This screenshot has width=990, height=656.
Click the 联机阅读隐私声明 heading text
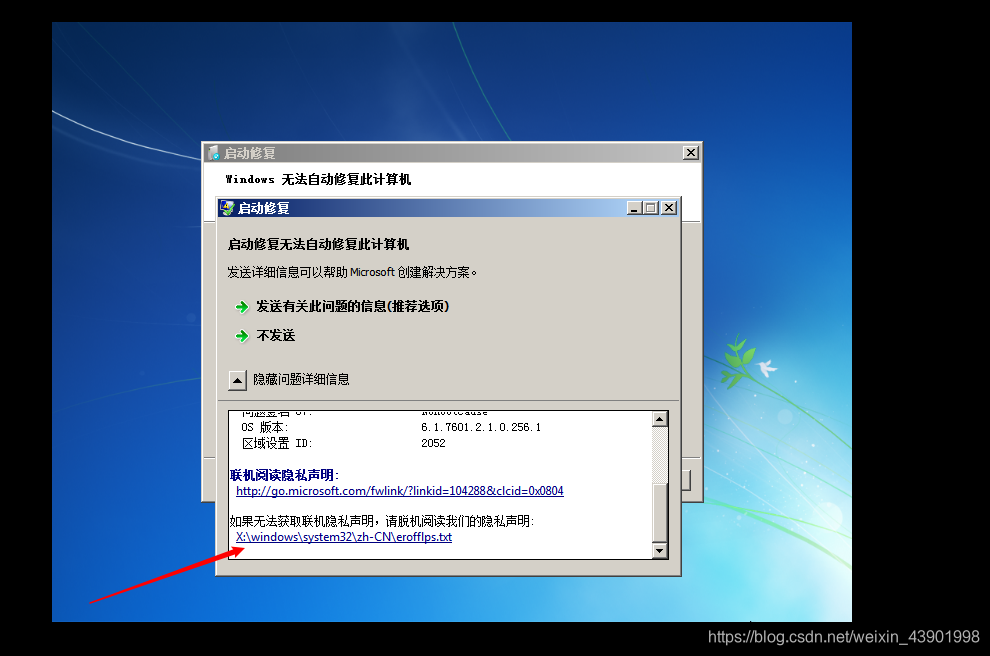click(284, 475)
